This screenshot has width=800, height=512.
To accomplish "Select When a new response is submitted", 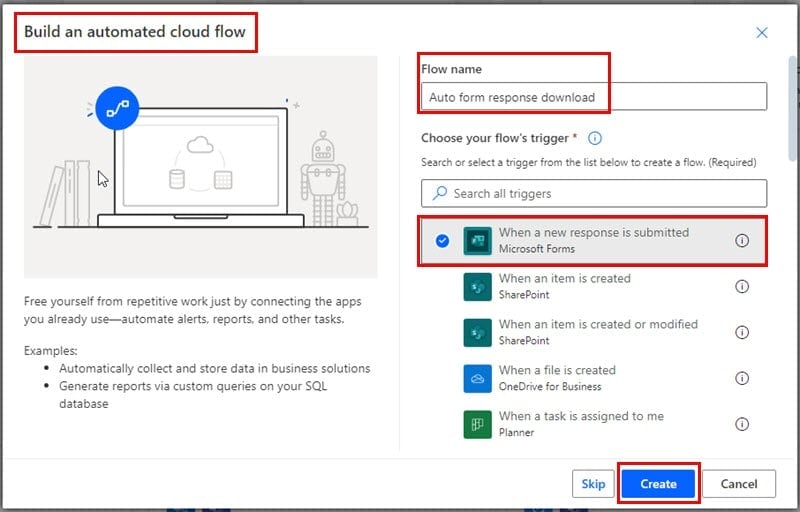I will pyautogui.click(x=593, y=241).
